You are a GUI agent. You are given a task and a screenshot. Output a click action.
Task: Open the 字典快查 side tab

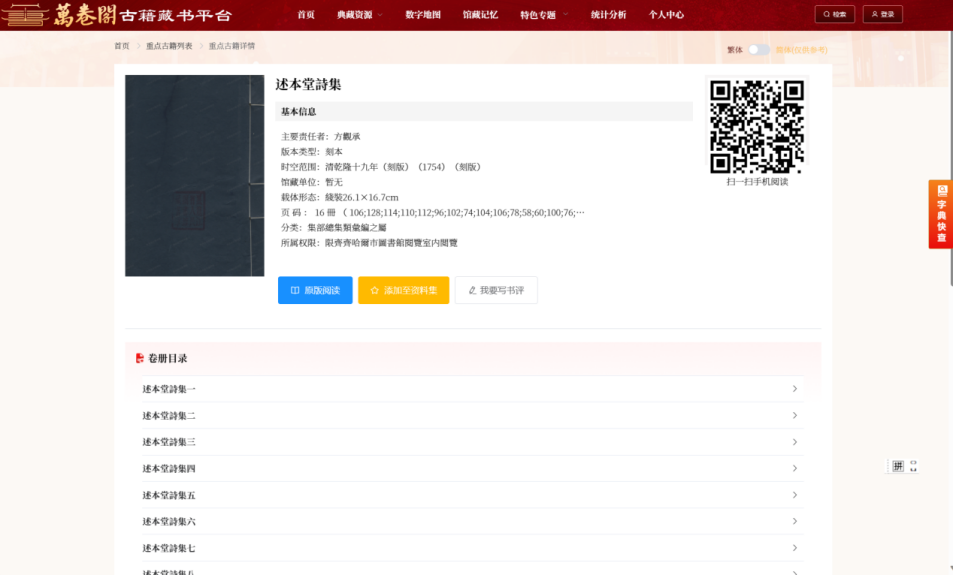pos(941,214)
